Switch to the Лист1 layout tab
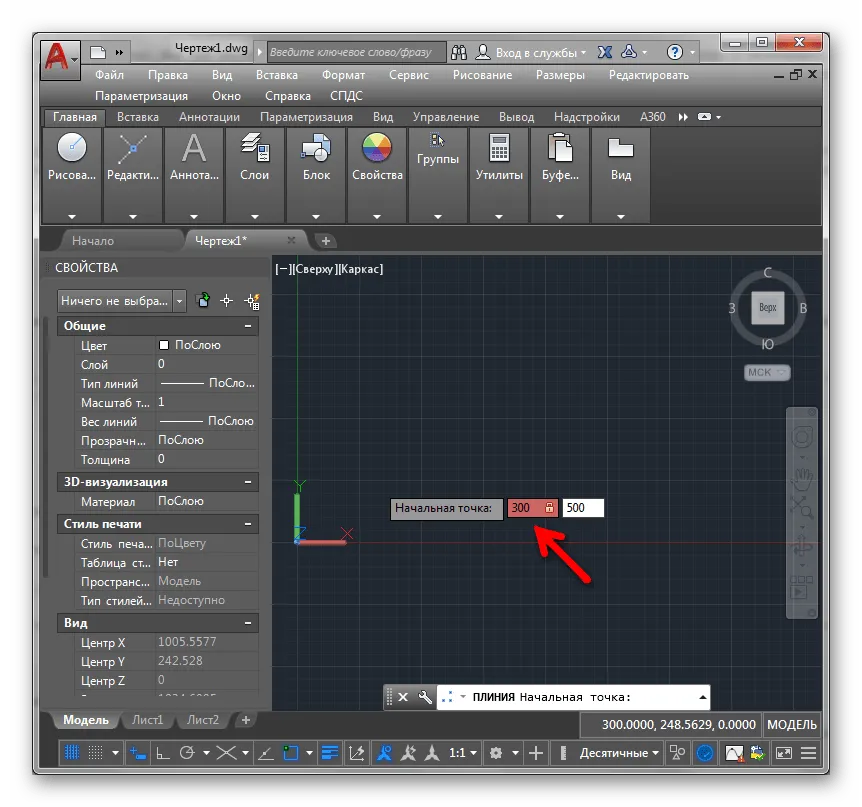The width and height of the screenshot is (862, 807). pos(147,720)
